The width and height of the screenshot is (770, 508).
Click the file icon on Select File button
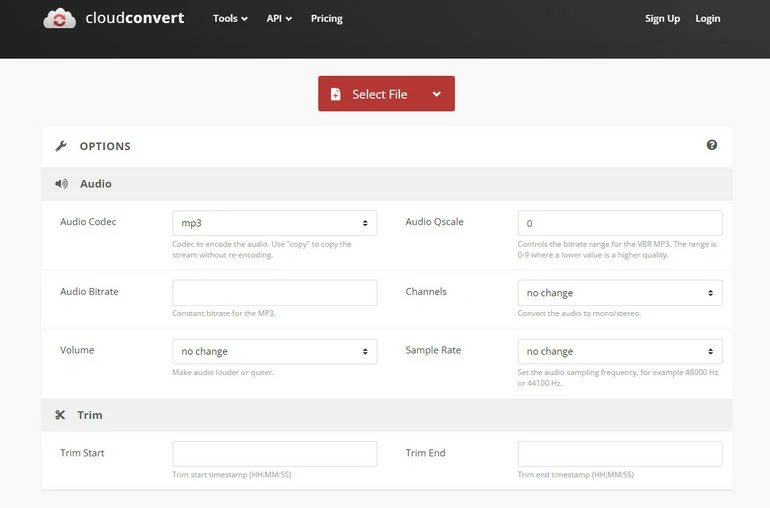coord(335,94)
